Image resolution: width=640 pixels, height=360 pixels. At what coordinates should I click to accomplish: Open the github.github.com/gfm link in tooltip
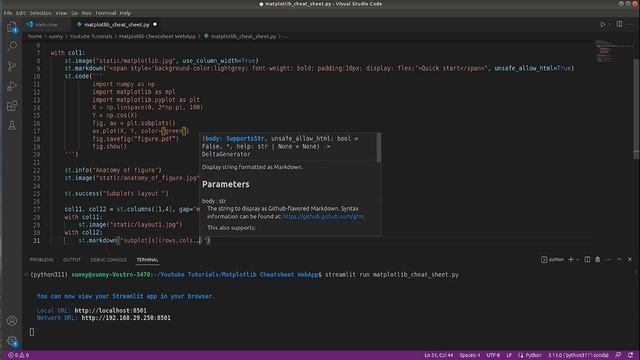[x=323, y=216]
